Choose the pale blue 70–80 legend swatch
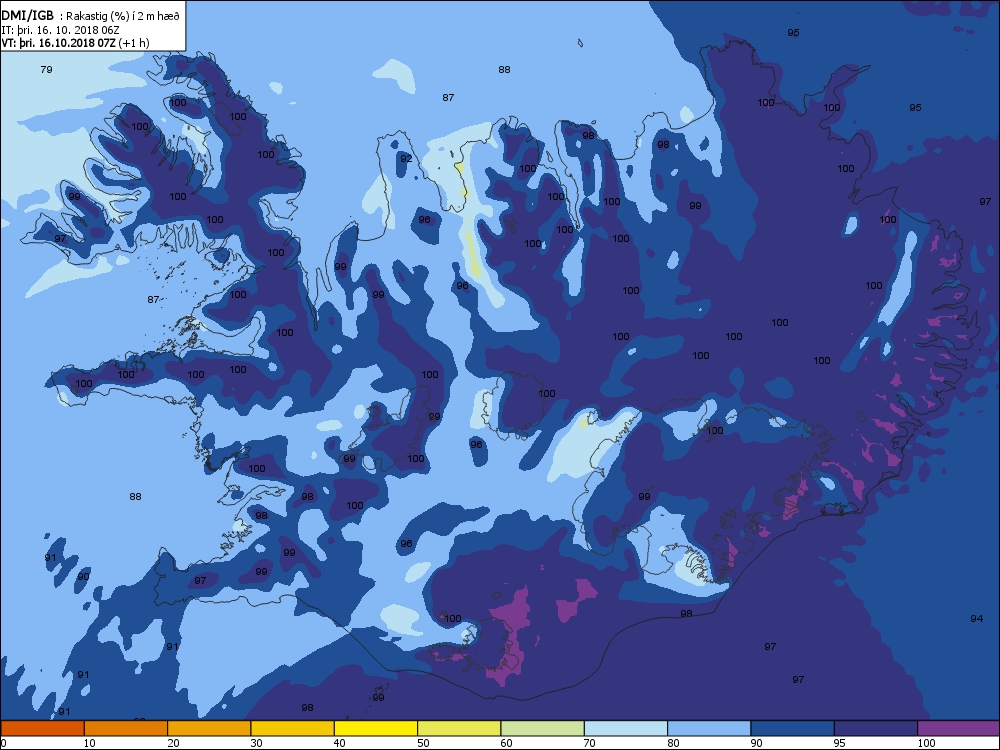Image resolution: width=1000 pixels, height=750 pixels. pos(626,728)
